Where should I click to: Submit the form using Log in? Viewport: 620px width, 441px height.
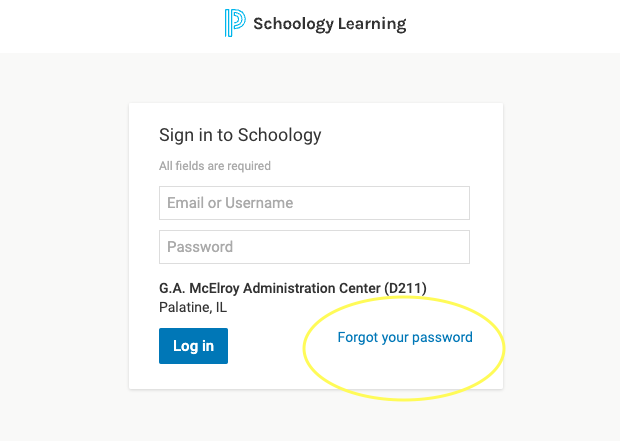(193, 346)
